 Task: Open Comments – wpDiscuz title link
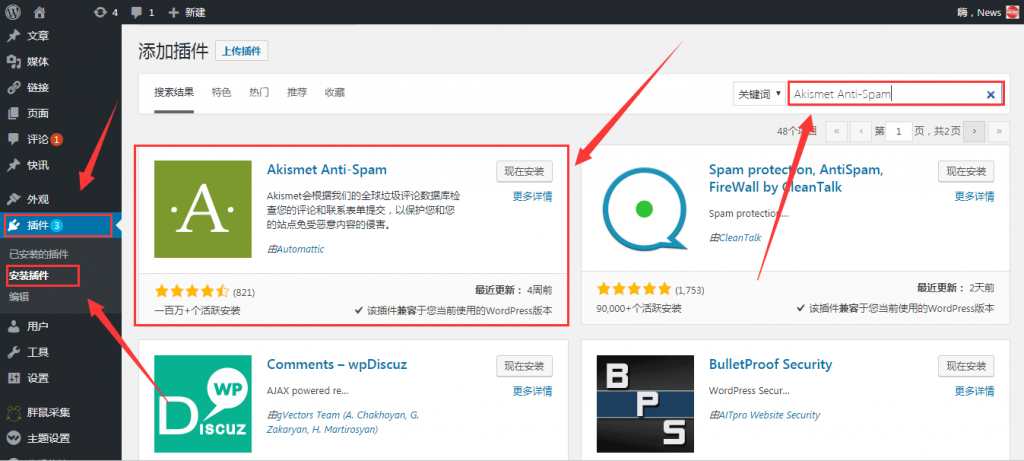tap(337, 364)
